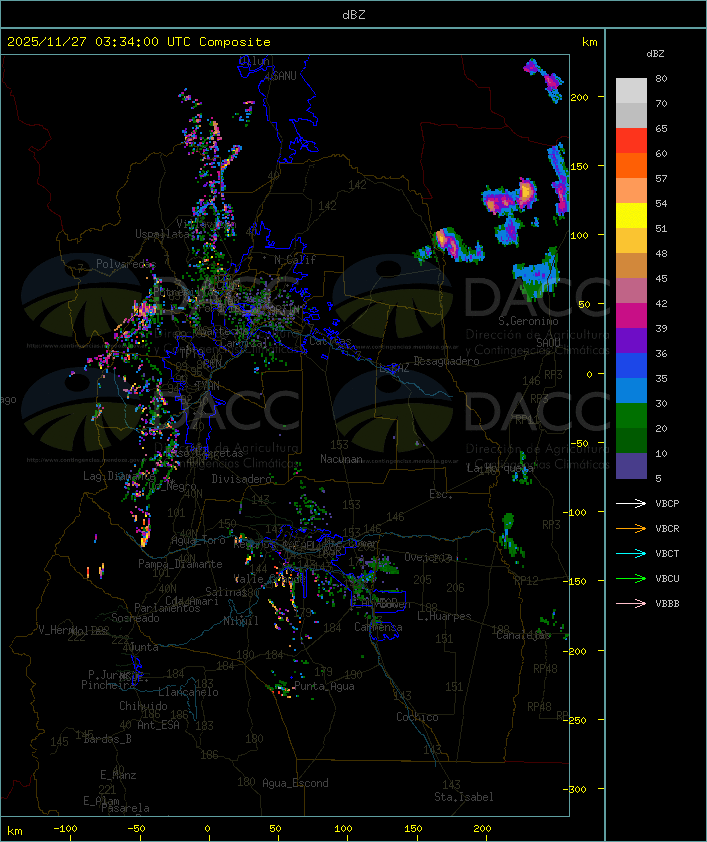Pick the red 60-65 dBZ swatch
This screenshot has height=842, width=707.
click(631, 140)
